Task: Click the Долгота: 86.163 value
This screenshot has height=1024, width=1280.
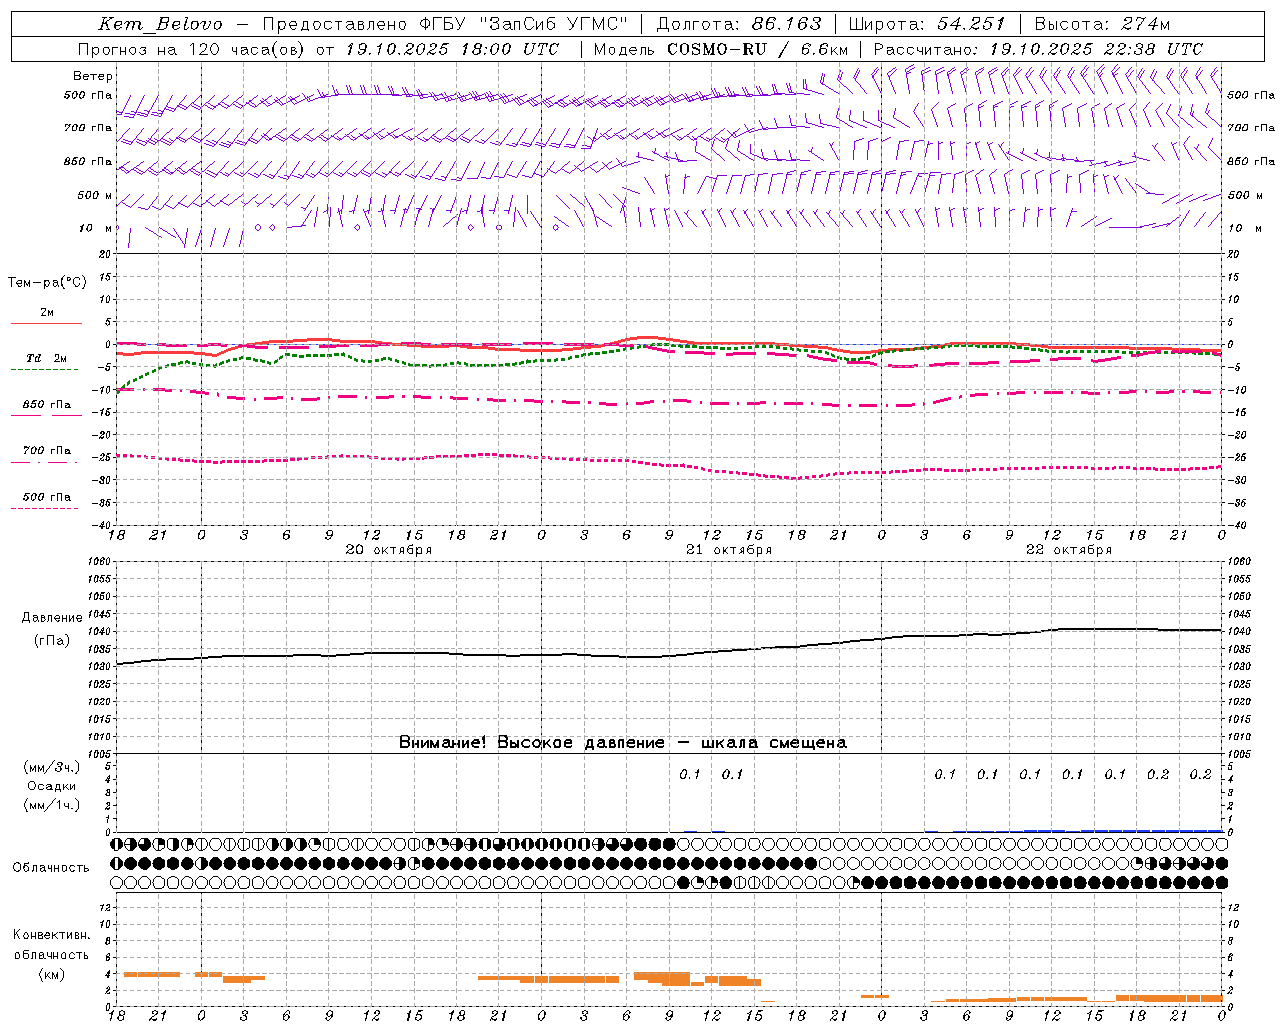Action: coord(739,24)
